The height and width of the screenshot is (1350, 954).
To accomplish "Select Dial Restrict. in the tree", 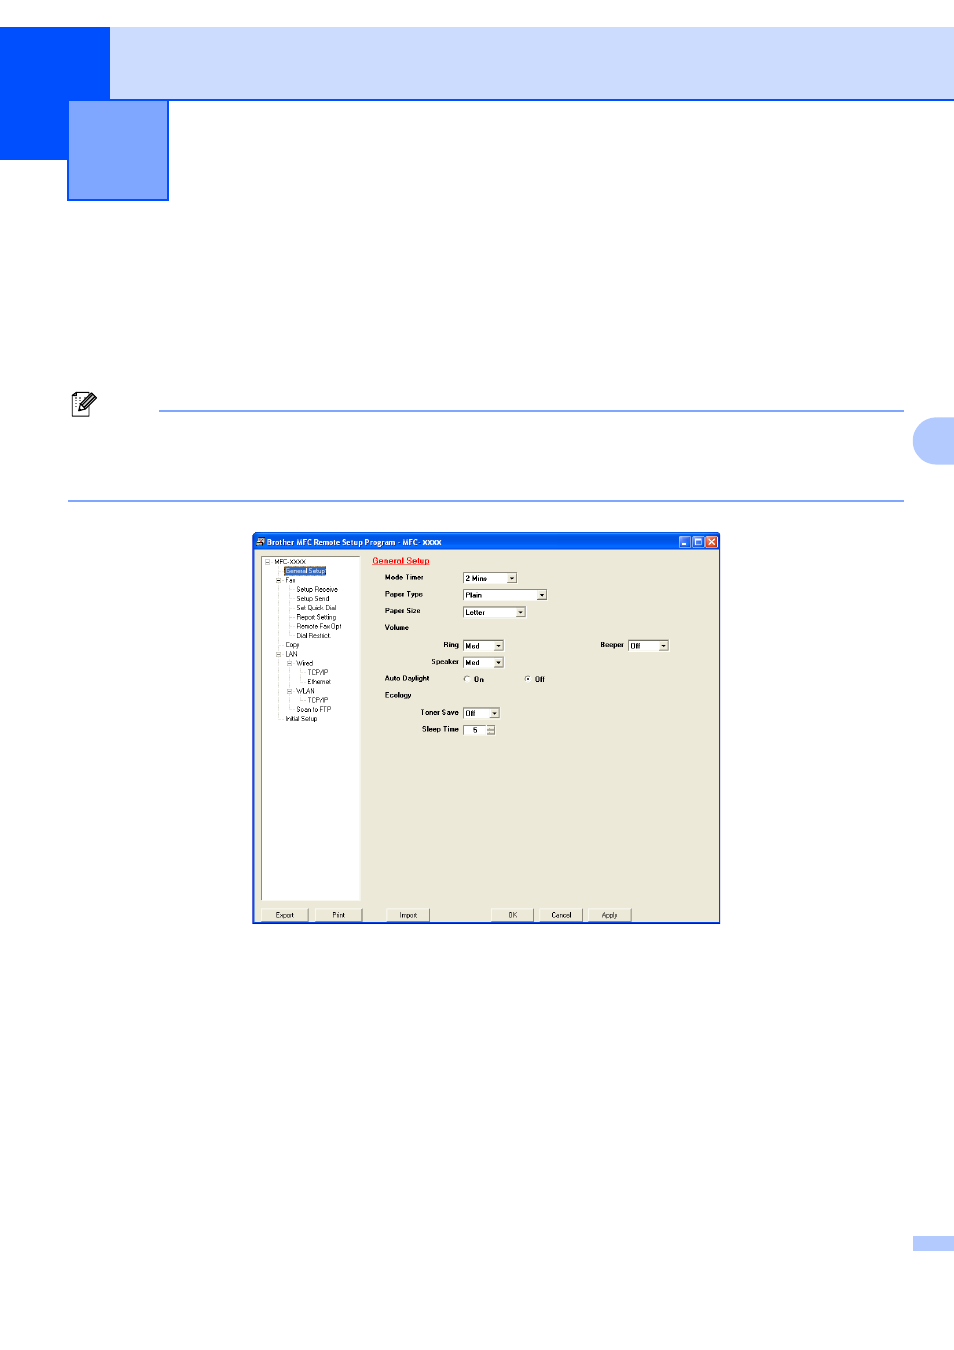I will coord(313,636).
